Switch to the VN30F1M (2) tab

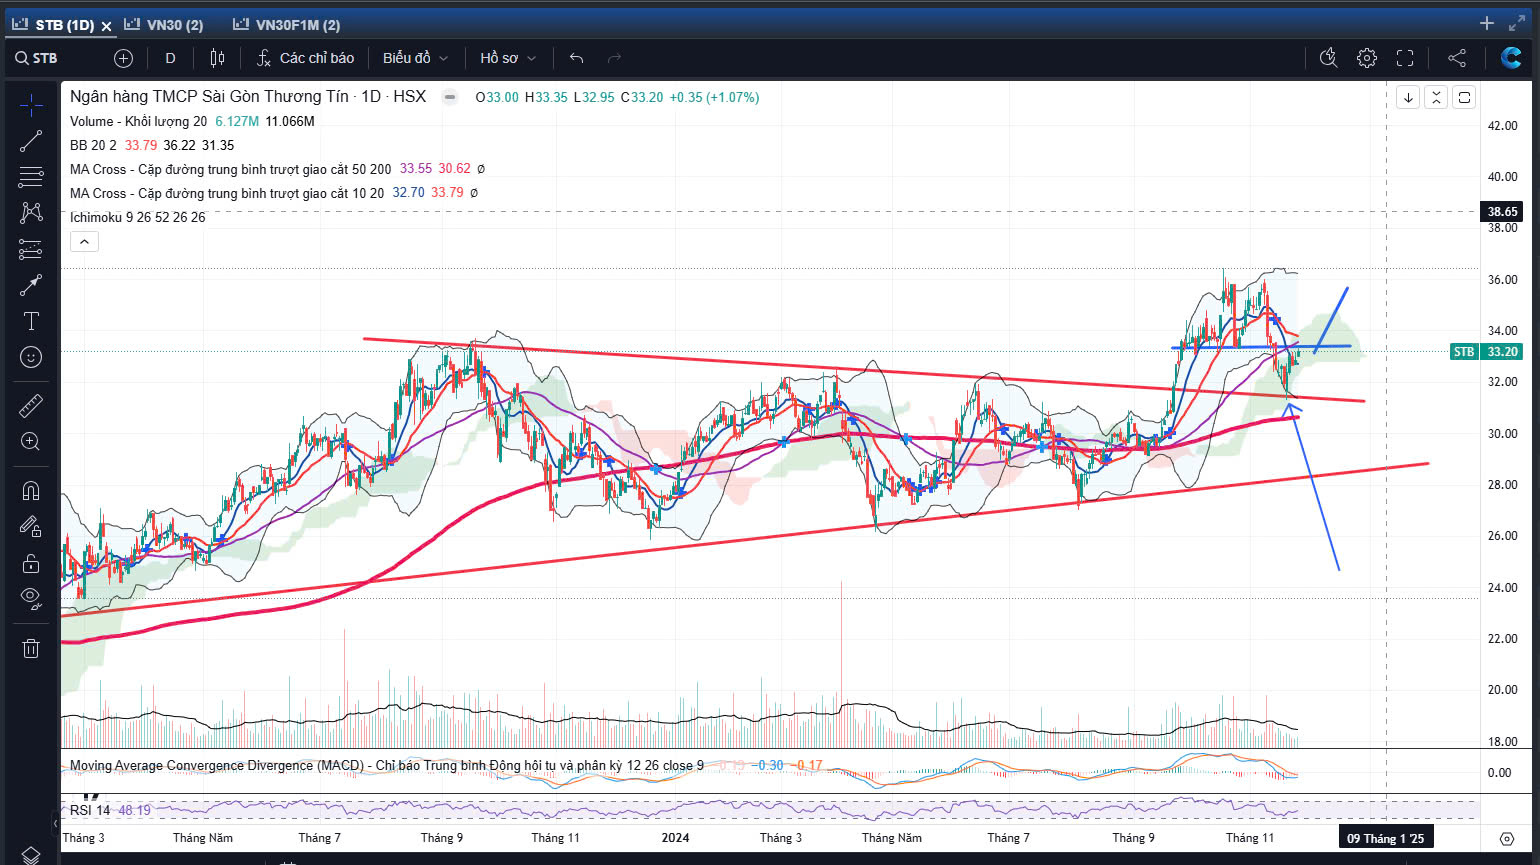[287, 25]
